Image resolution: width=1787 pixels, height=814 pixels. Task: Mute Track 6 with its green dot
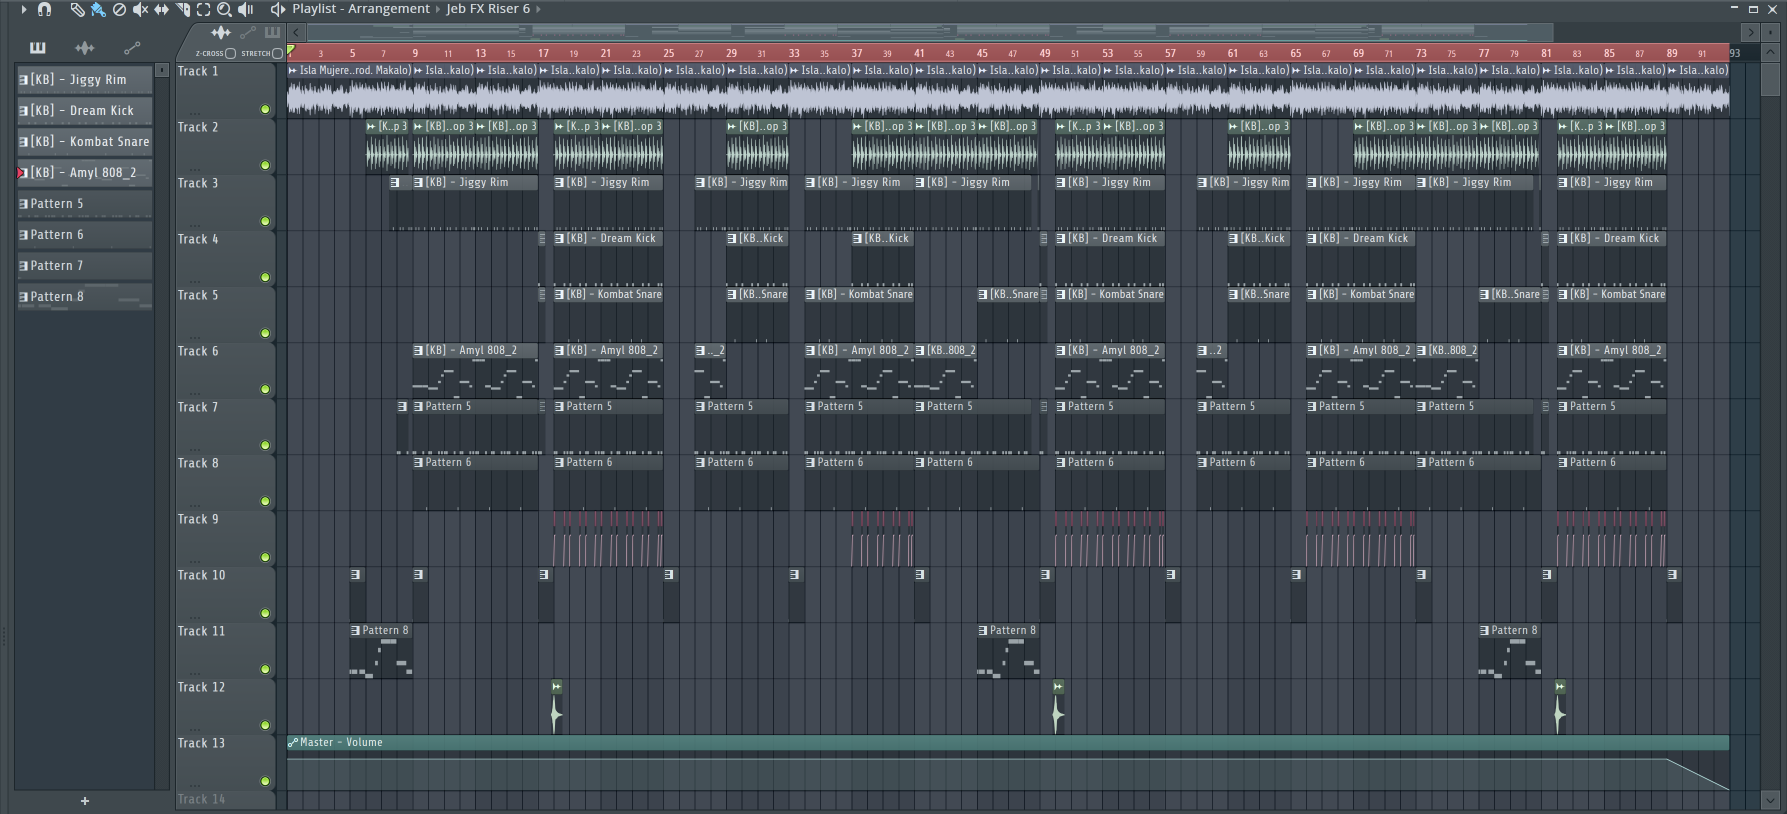(265, 389)
